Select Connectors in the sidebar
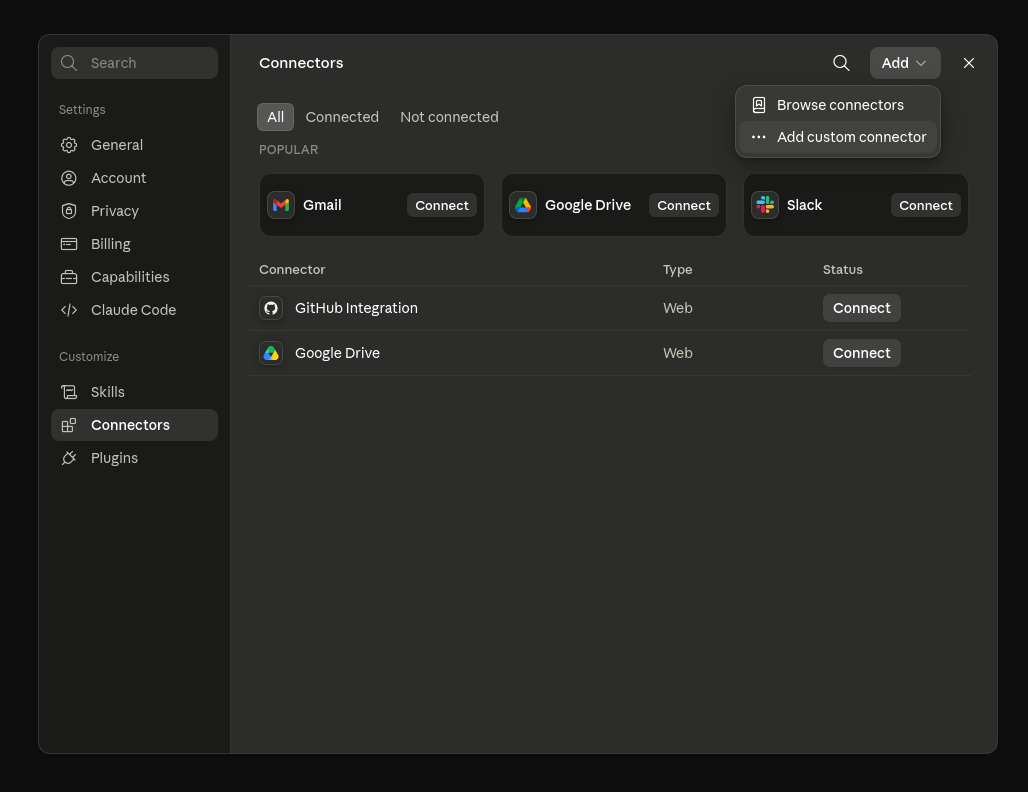This screenshot has width=1028, height=792. (134, 425)
